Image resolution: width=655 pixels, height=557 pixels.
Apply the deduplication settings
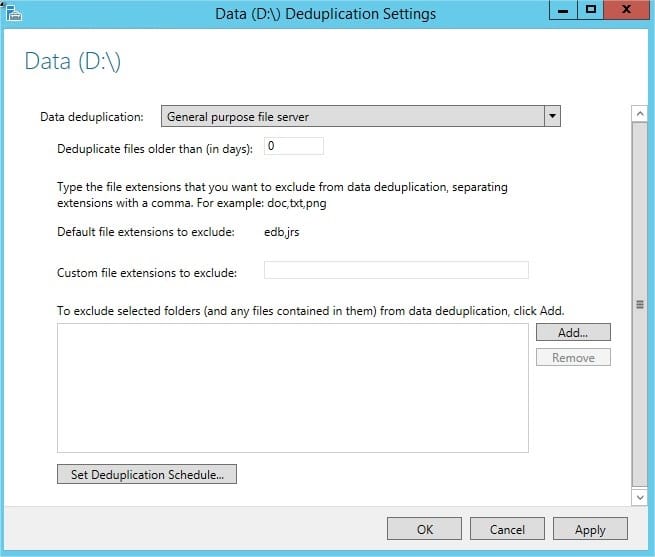(590, 529)
